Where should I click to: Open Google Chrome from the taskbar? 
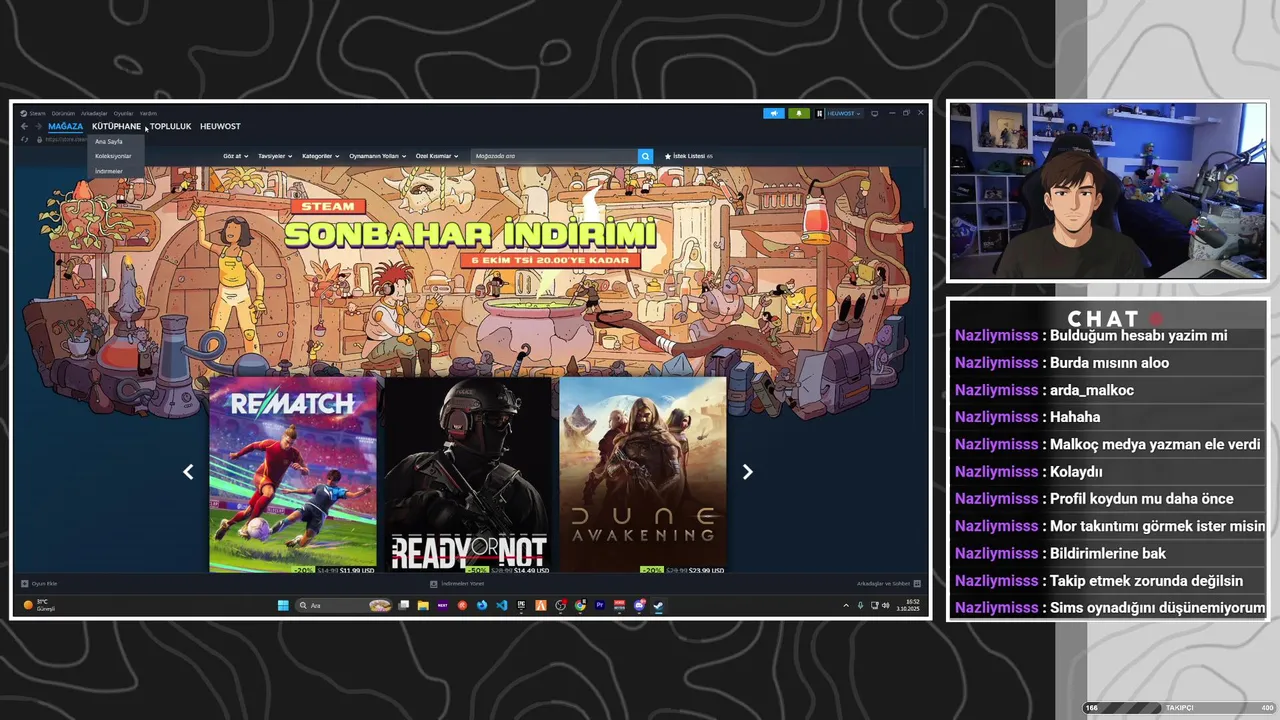tap(580, 605)
